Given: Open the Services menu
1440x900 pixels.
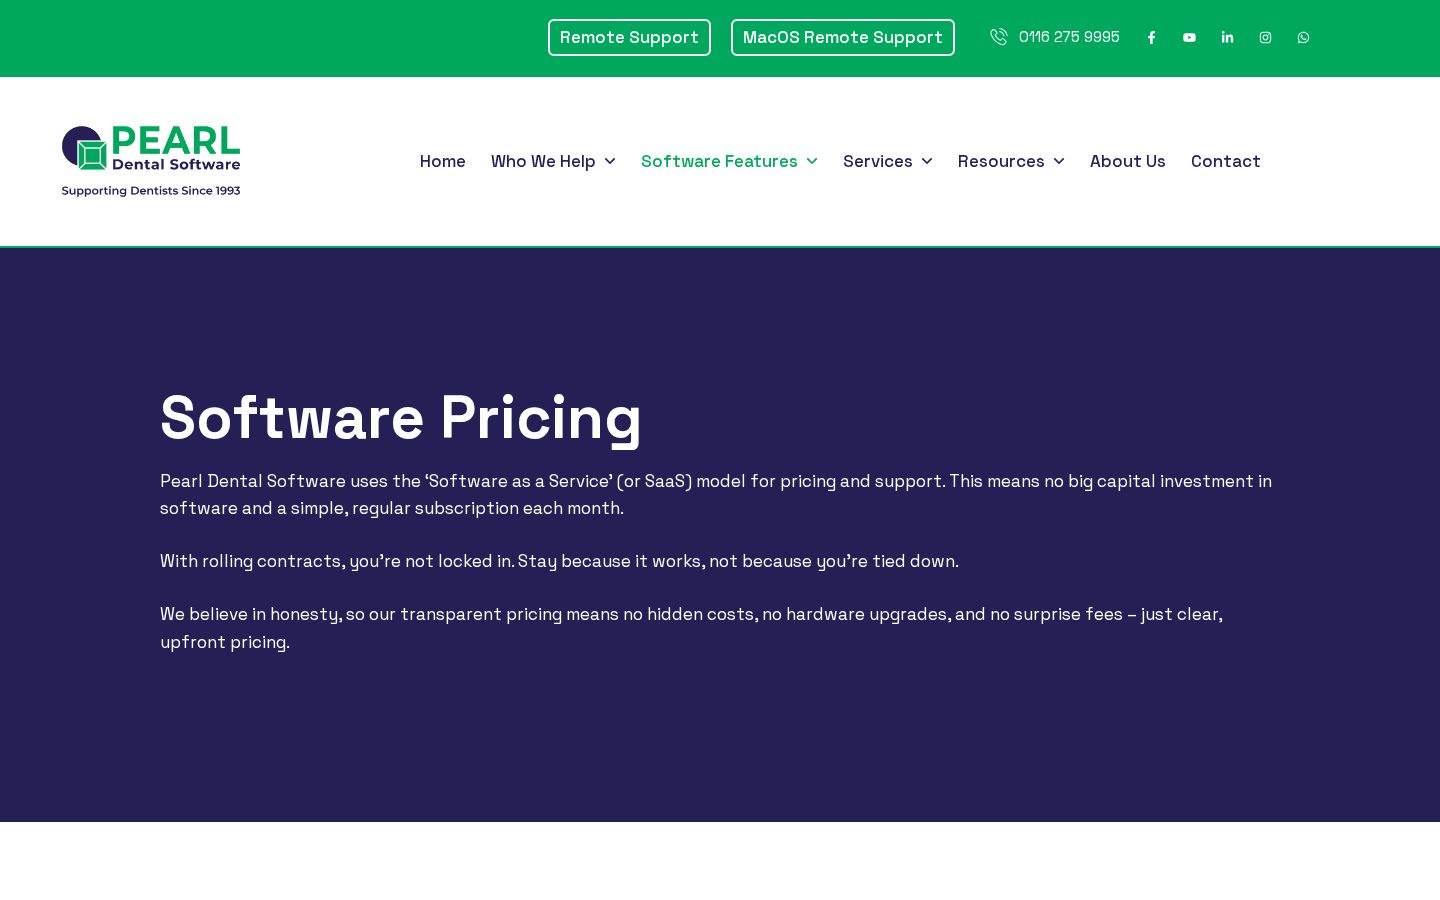Looking at the screenshot, I should pyautogui.click(x=878, y=161).
